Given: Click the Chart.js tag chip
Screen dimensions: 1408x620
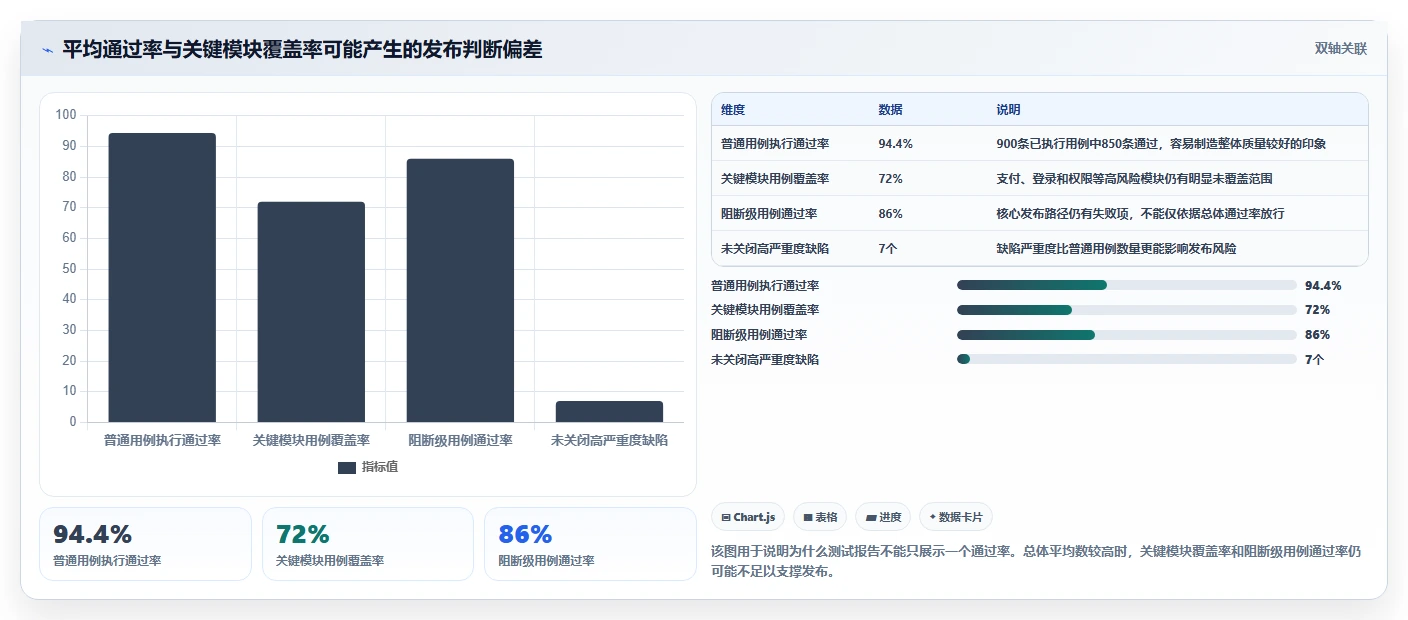Looking at the screenshot, I should coord(748,517).
